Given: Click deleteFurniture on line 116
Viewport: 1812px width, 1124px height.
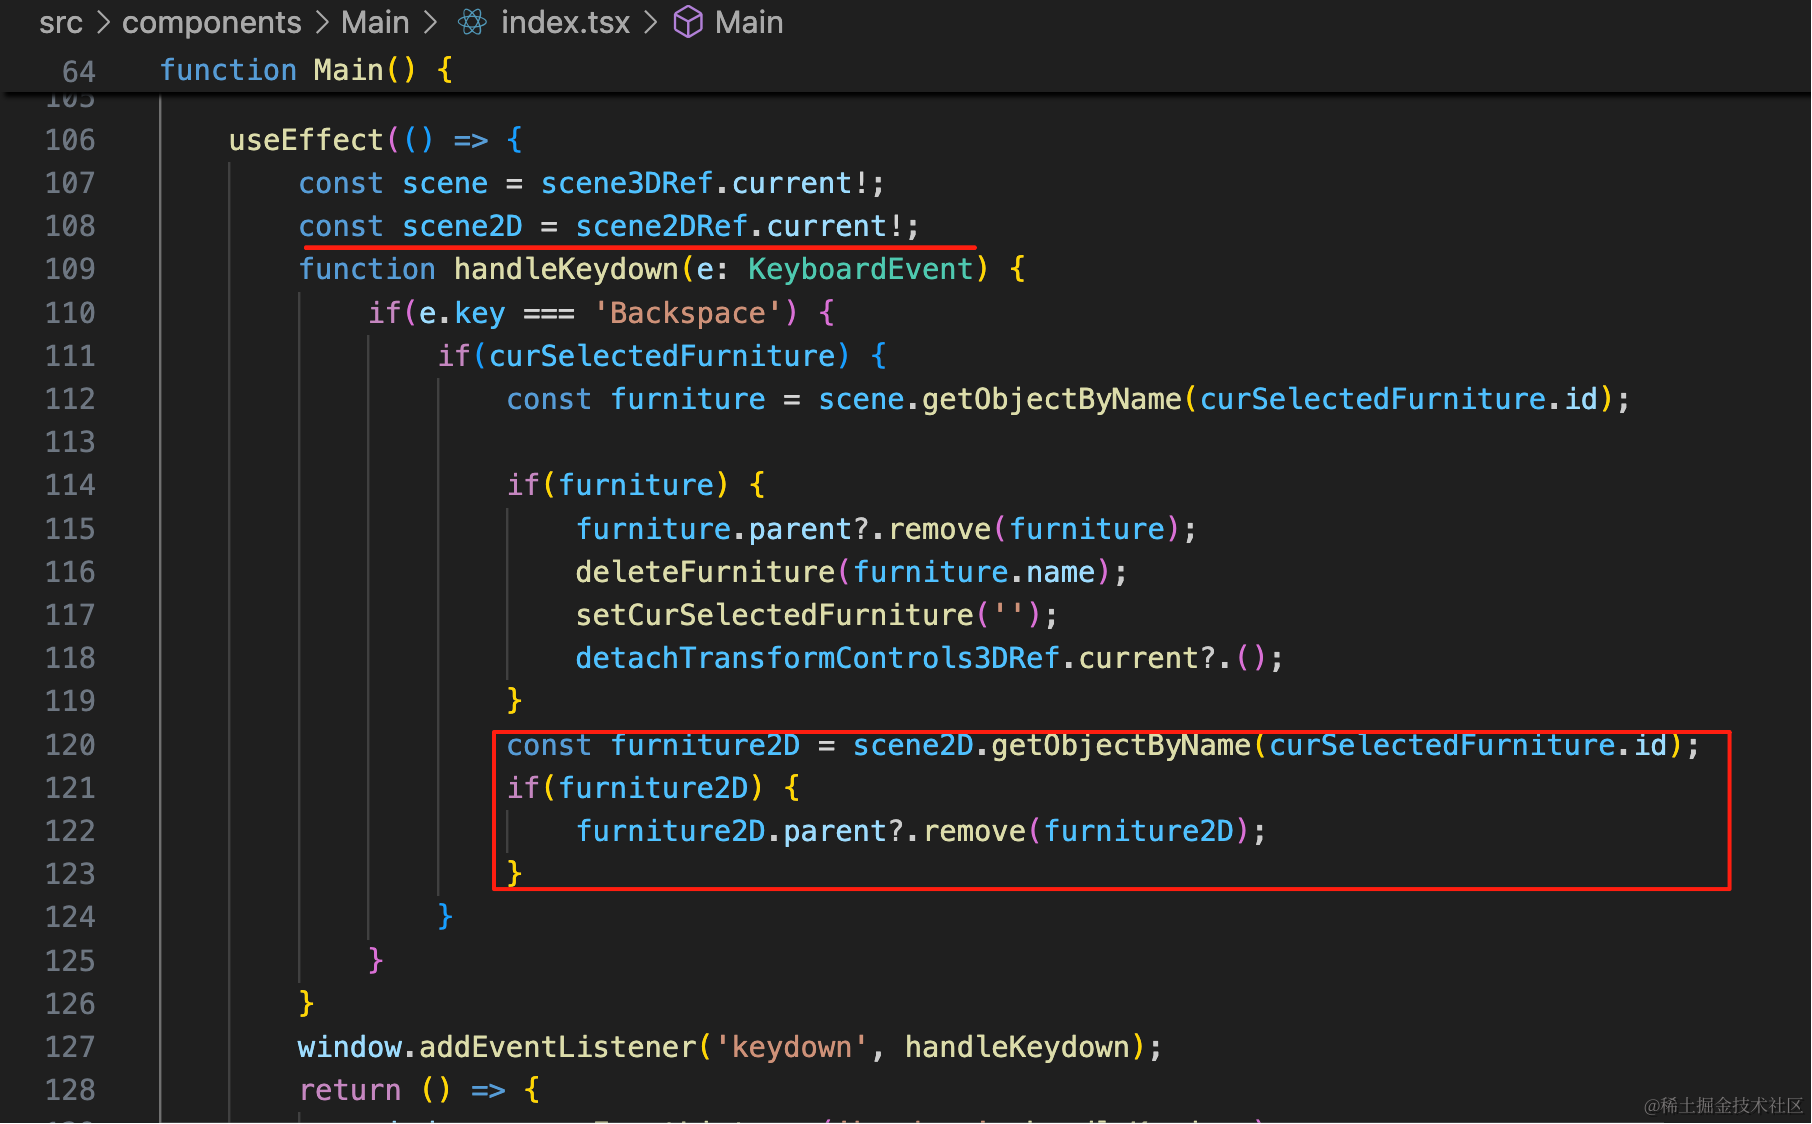Looking at the screenshot, I should click(x=705, y=572).
